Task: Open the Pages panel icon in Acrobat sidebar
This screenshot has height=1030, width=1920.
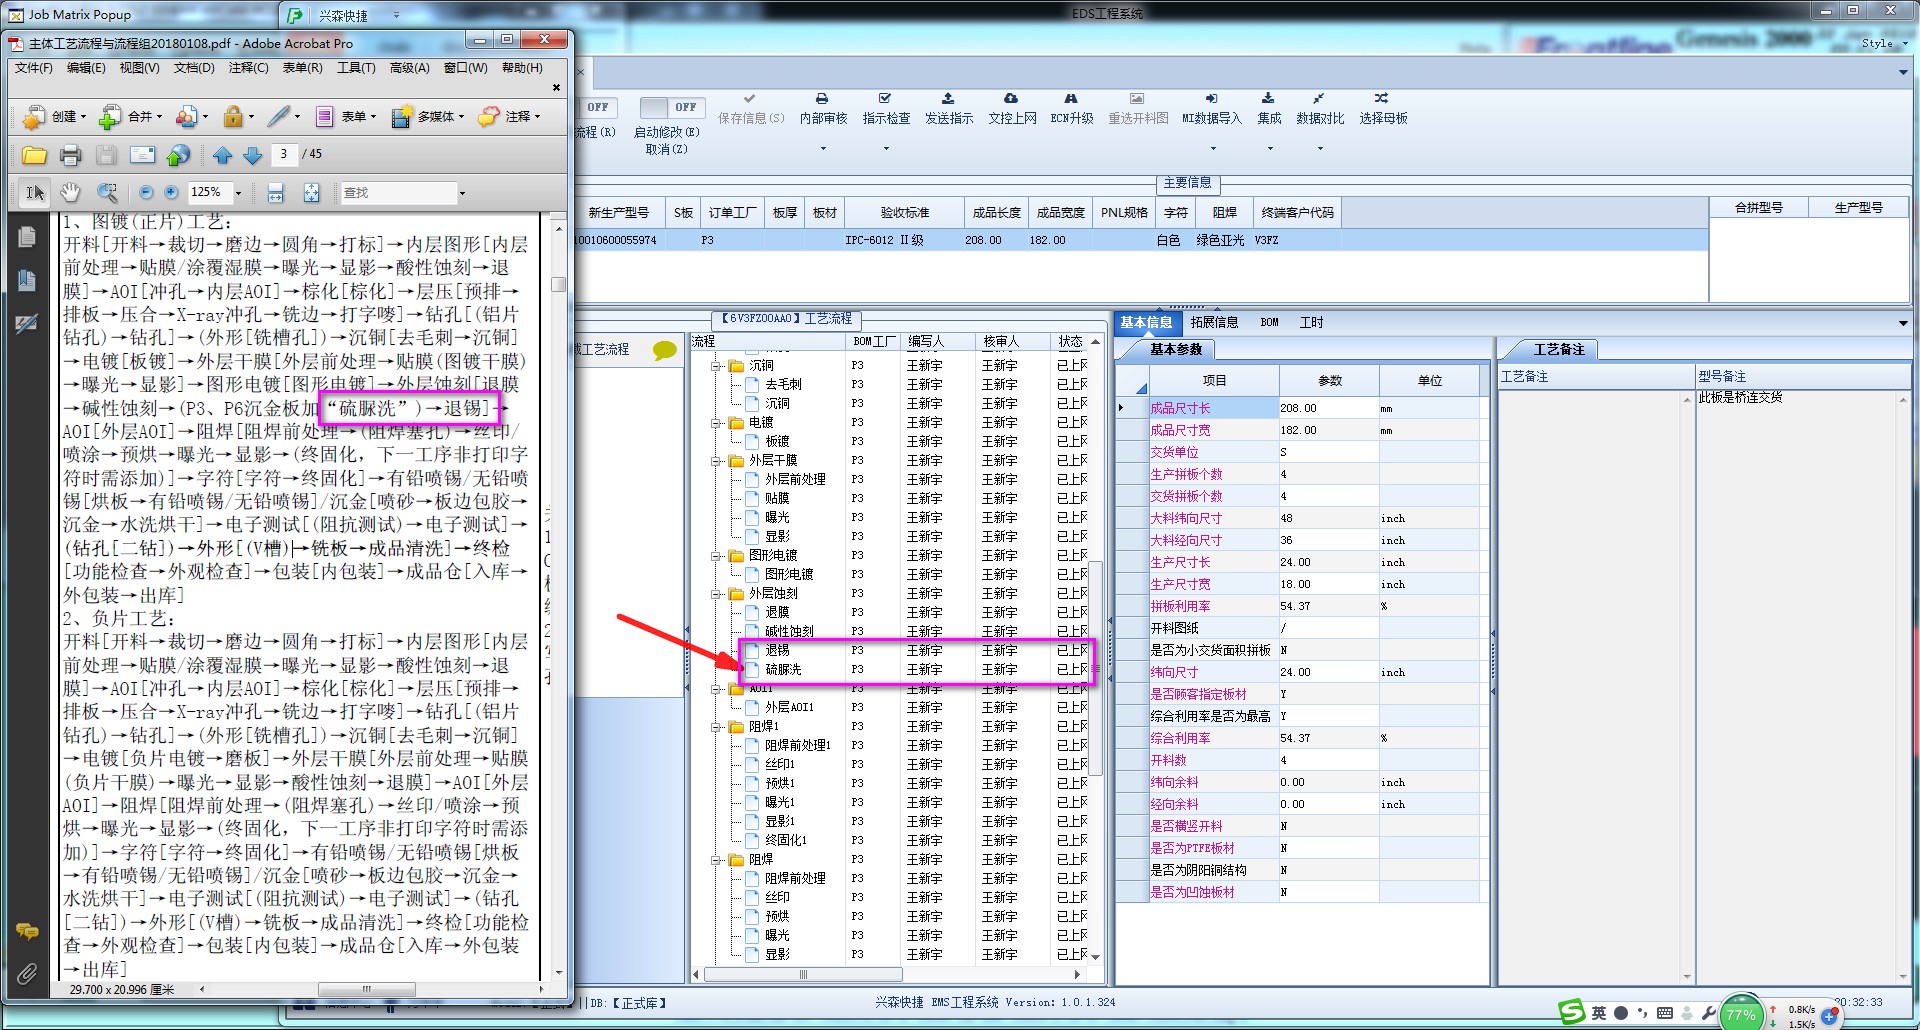Action: pyautogui.click(x=27, y=237)
